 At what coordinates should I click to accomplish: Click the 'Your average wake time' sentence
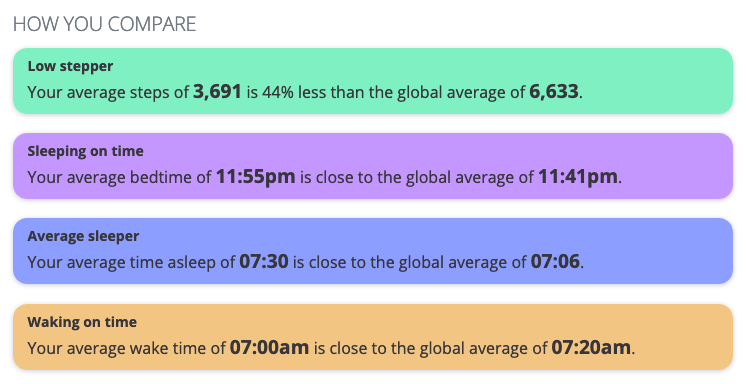click(331, 348)
